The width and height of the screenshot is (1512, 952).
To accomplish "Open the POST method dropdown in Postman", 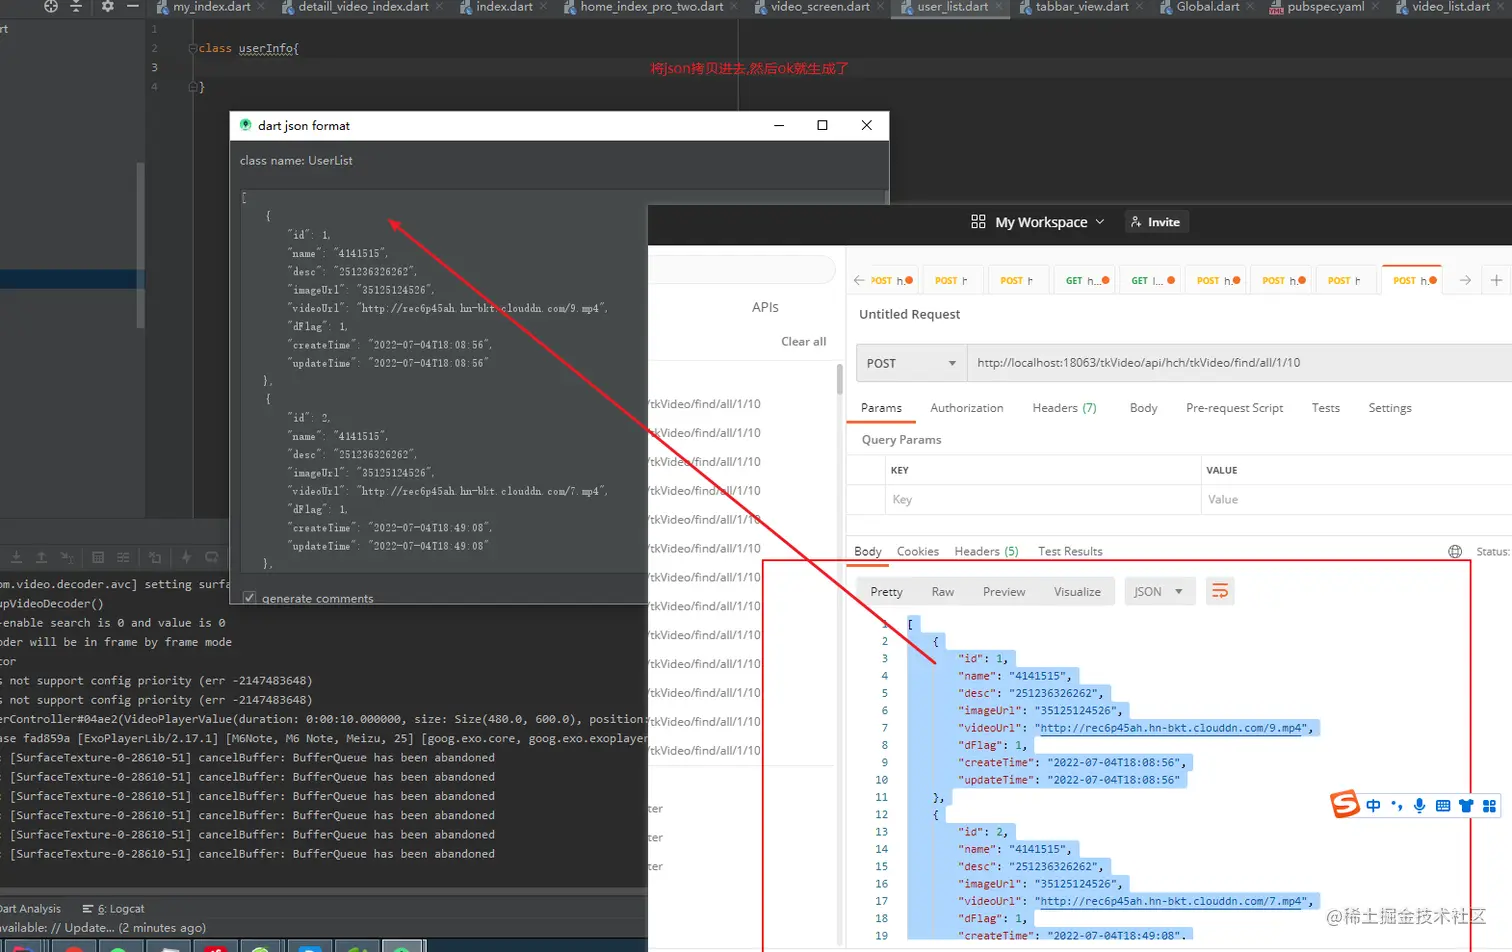I will click(x=910, y=363).
